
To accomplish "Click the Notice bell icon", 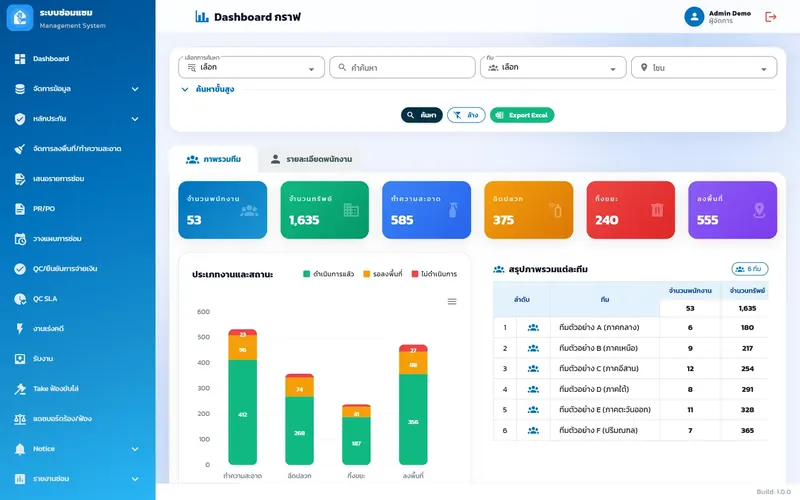I will (x=20, y=449).
